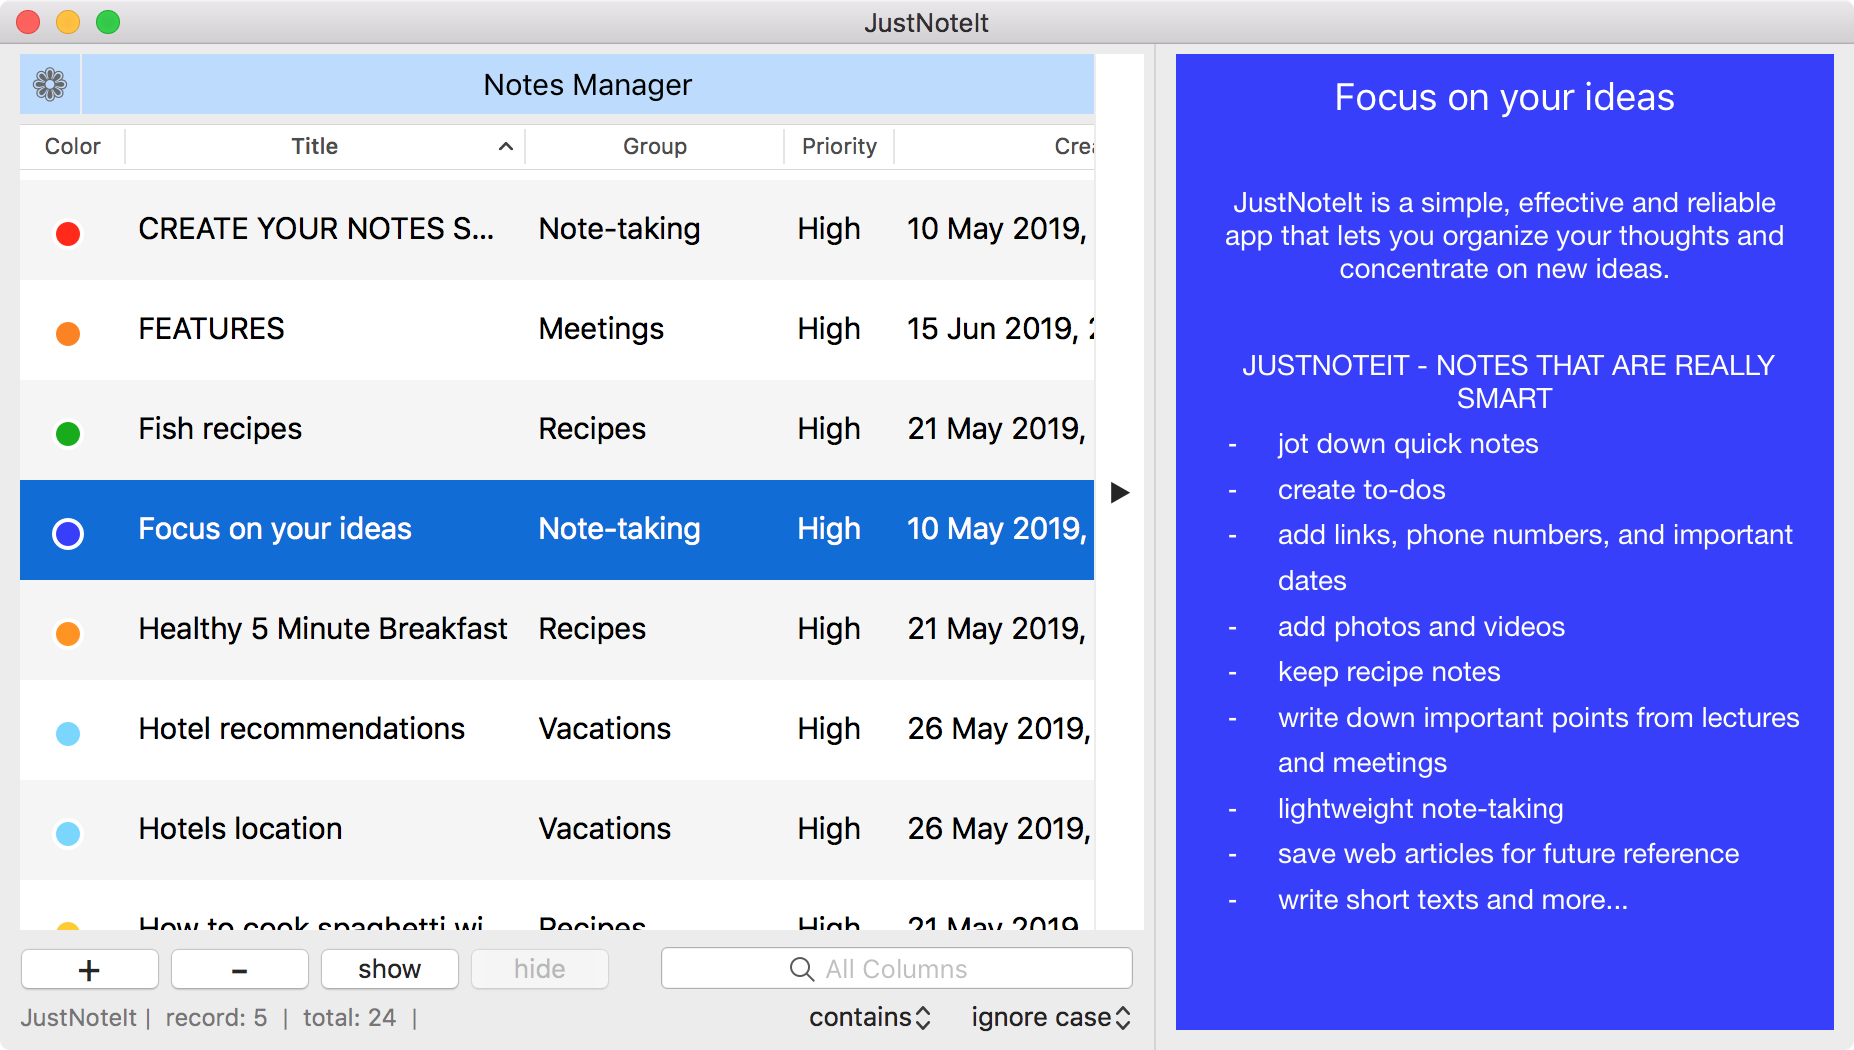Image resolution: width=1854 pixels, height=1050 pixels.
Task: Focus the All Columns search field
Action: [x=897, y=969]
